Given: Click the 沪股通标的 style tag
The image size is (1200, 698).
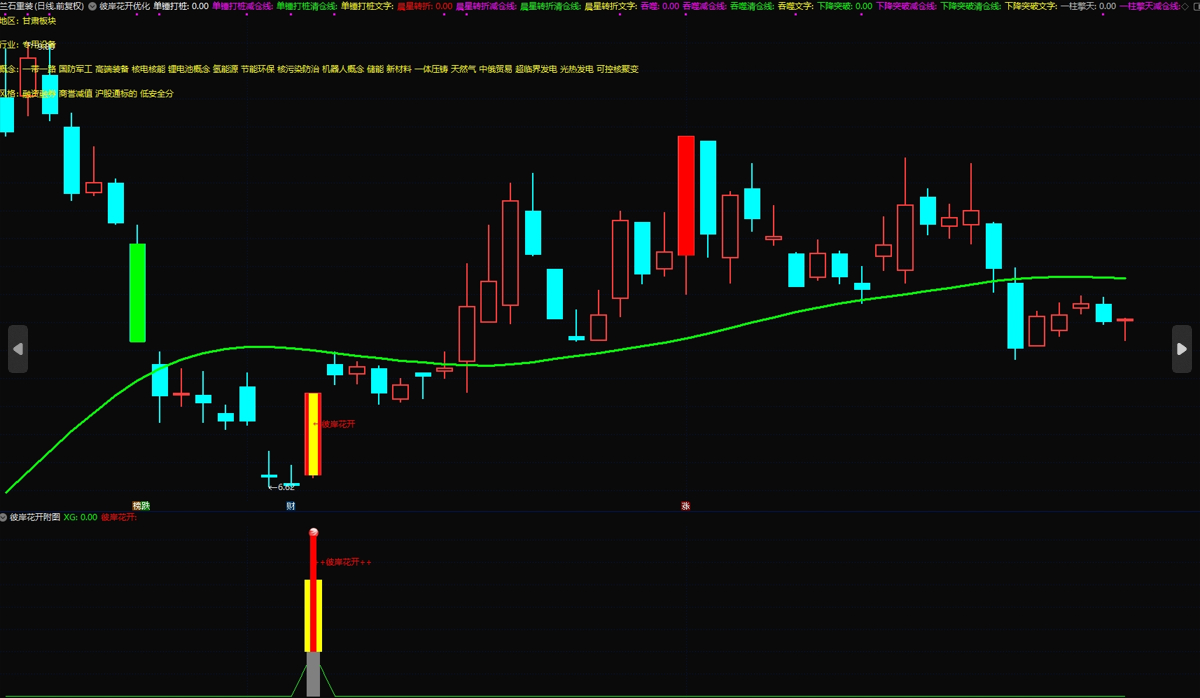Looking at the screenshot, I should click(116, 93).
